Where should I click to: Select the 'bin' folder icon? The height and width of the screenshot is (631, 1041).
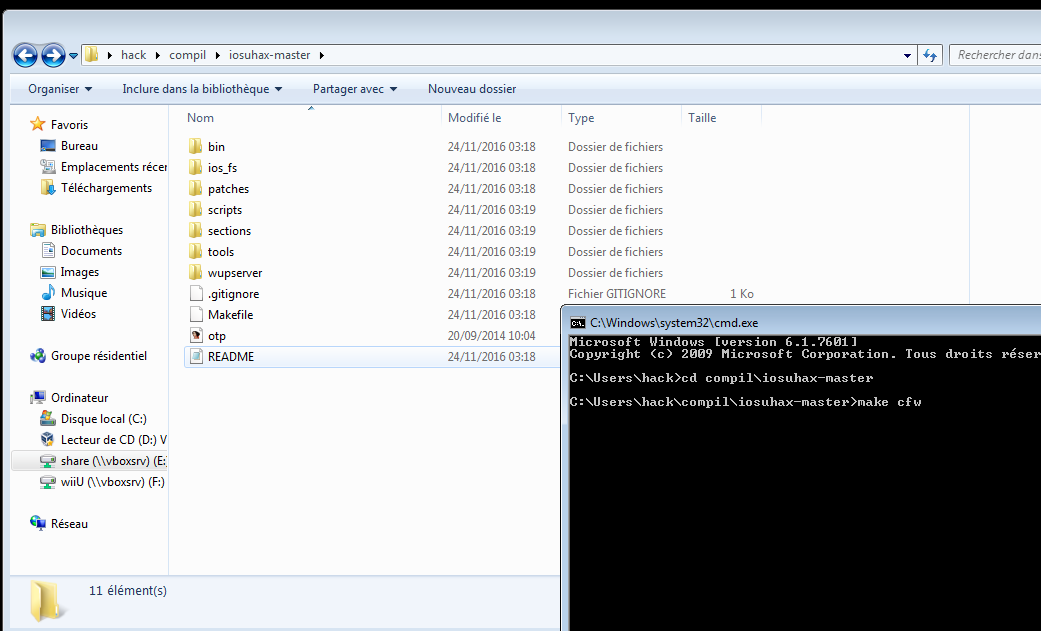195,146
